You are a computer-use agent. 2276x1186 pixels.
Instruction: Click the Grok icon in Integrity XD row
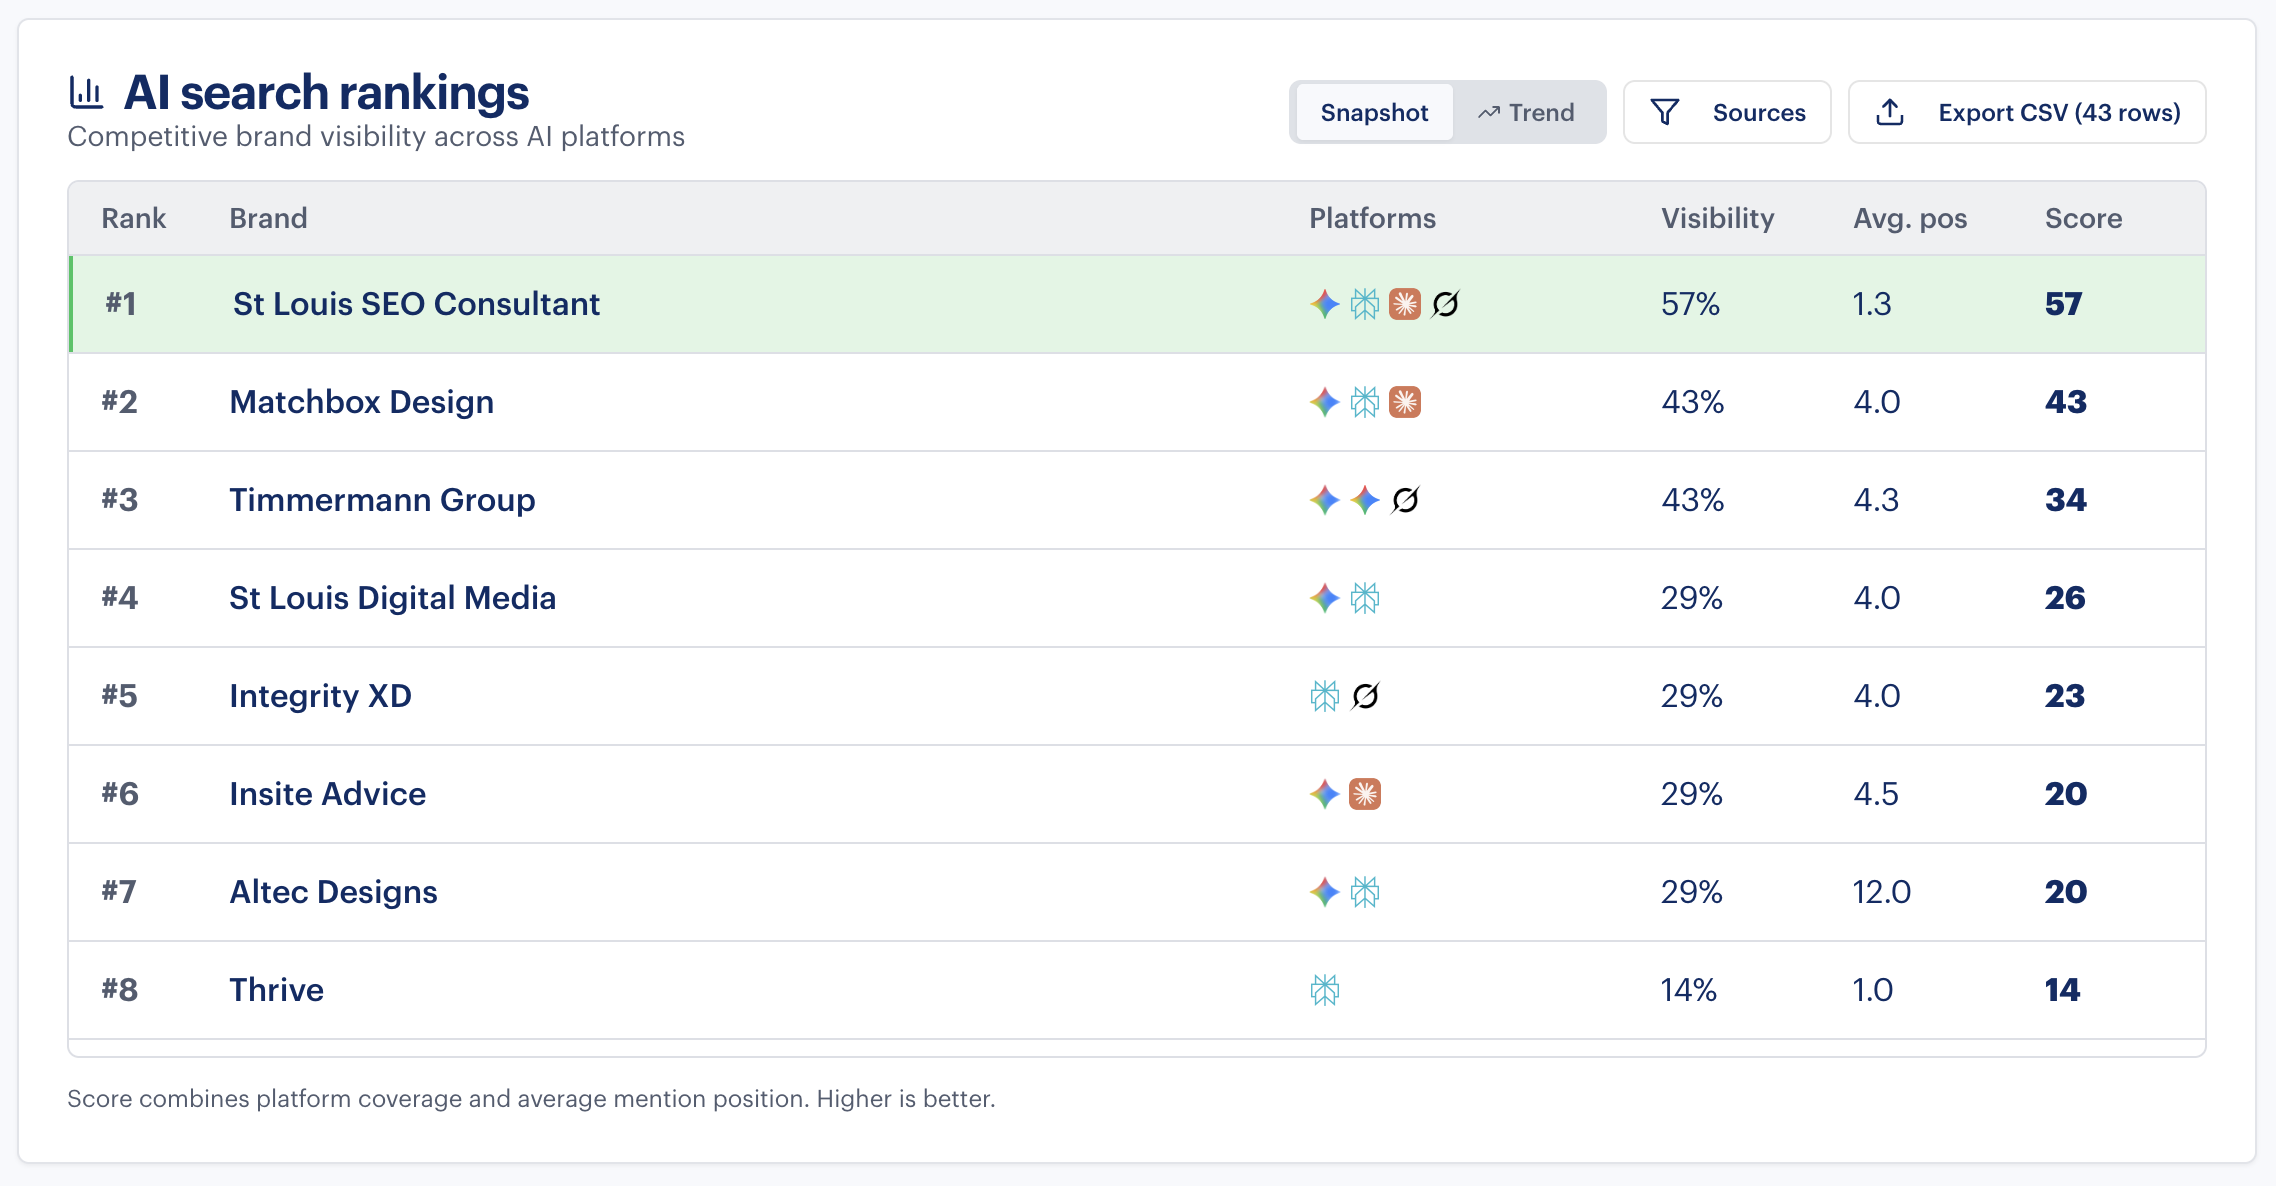(x=1365, y=696)
